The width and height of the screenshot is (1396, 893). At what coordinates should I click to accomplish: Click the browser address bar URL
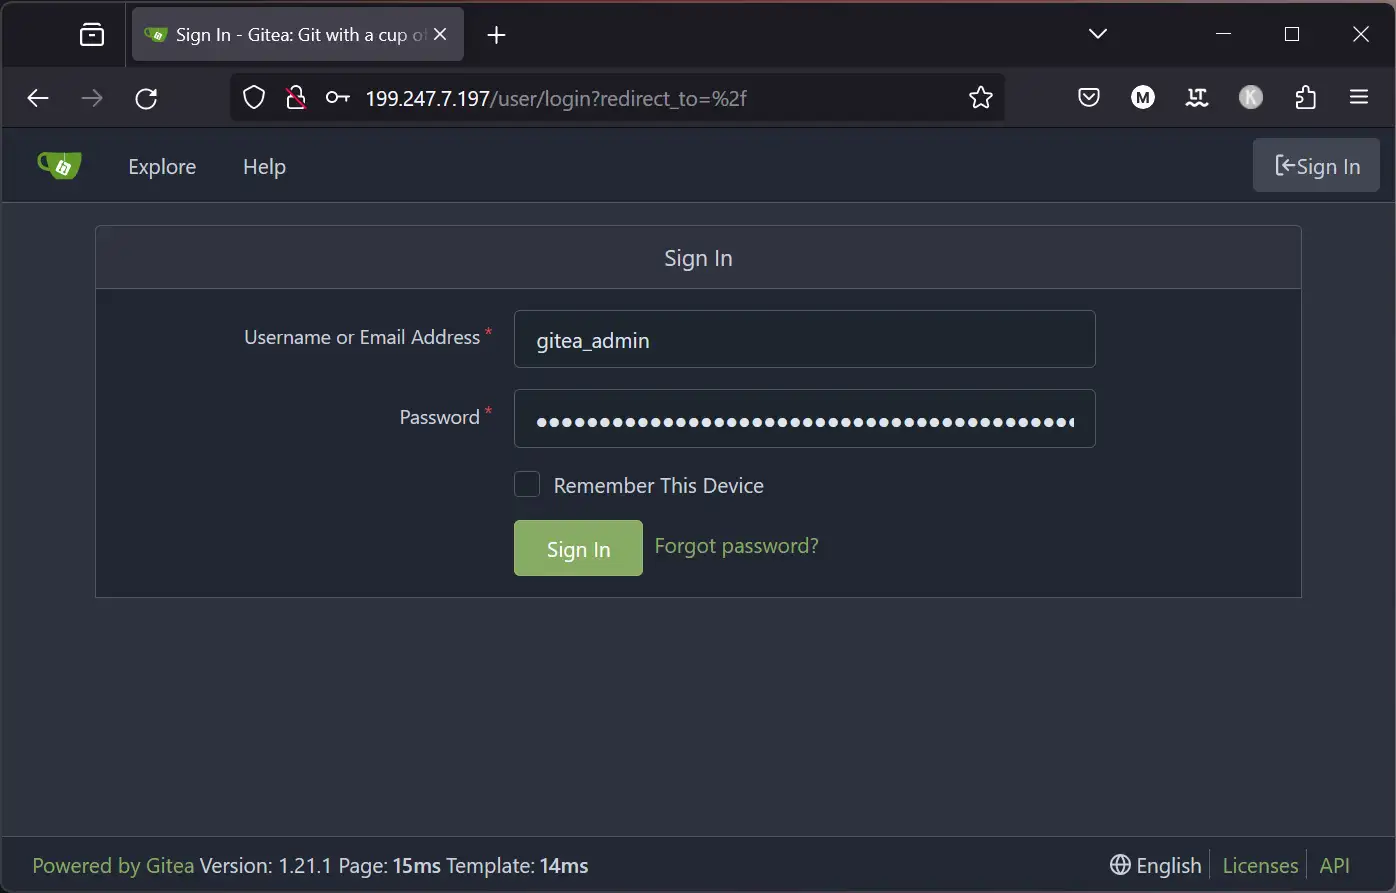point(556,98)
